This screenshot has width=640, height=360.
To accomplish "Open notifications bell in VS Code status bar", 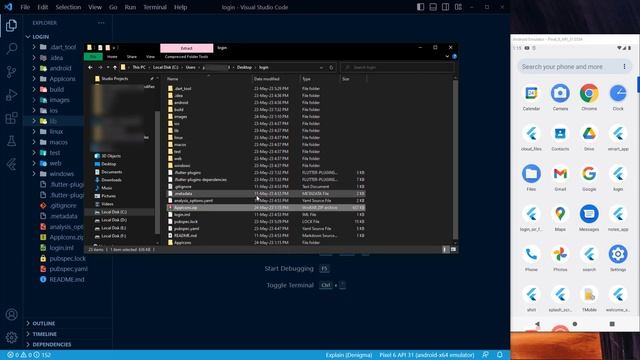I will tap(500, 355).
